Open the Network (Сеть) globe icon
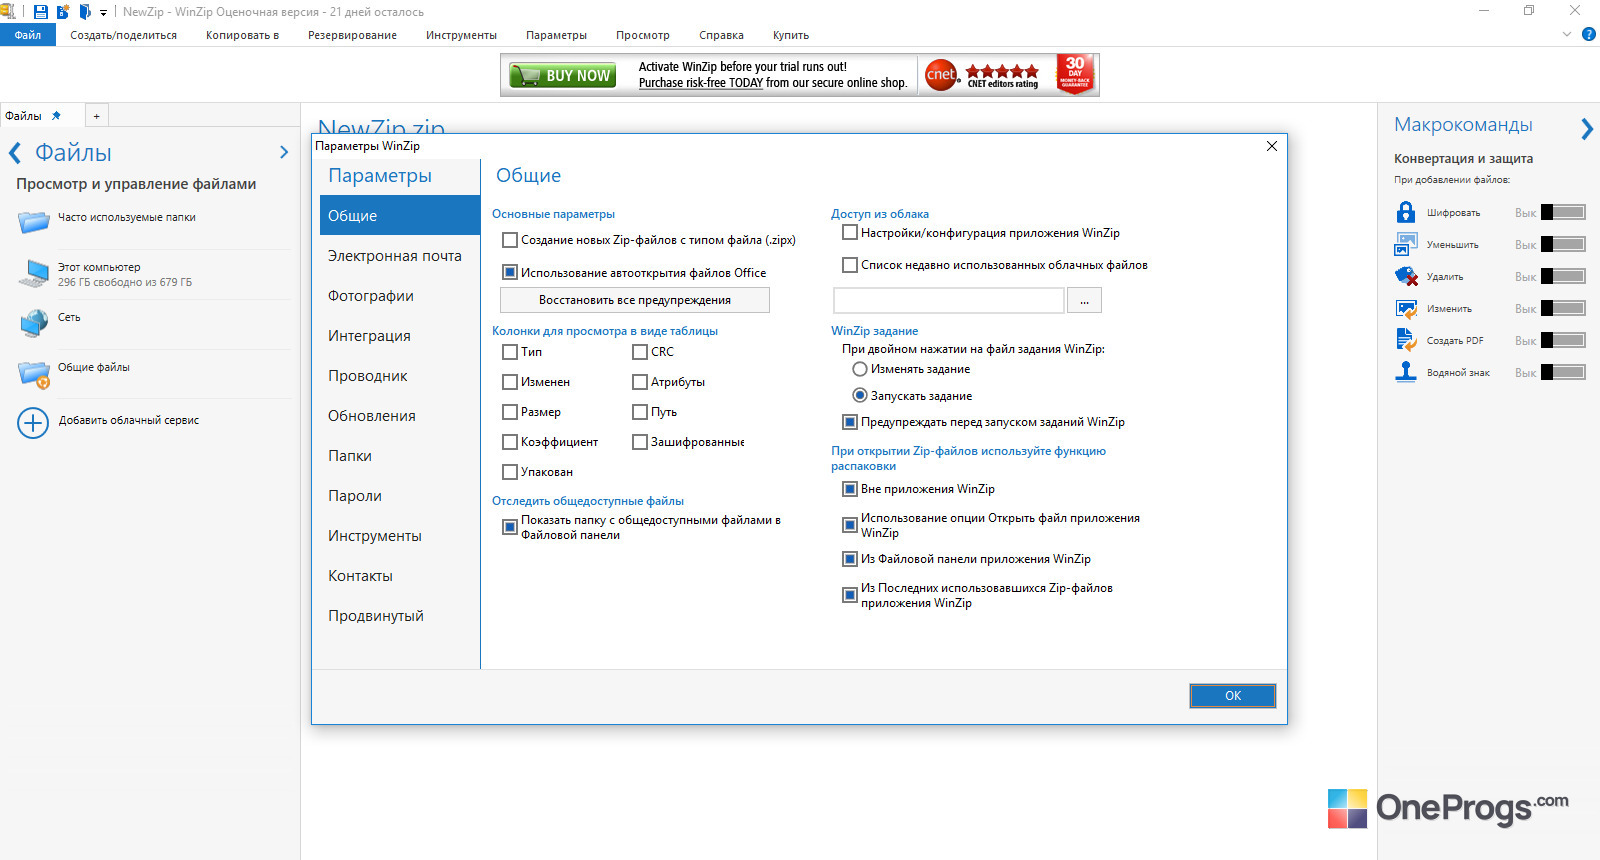The height and width of the screenshot is (860, 1600). coord(34,322)
